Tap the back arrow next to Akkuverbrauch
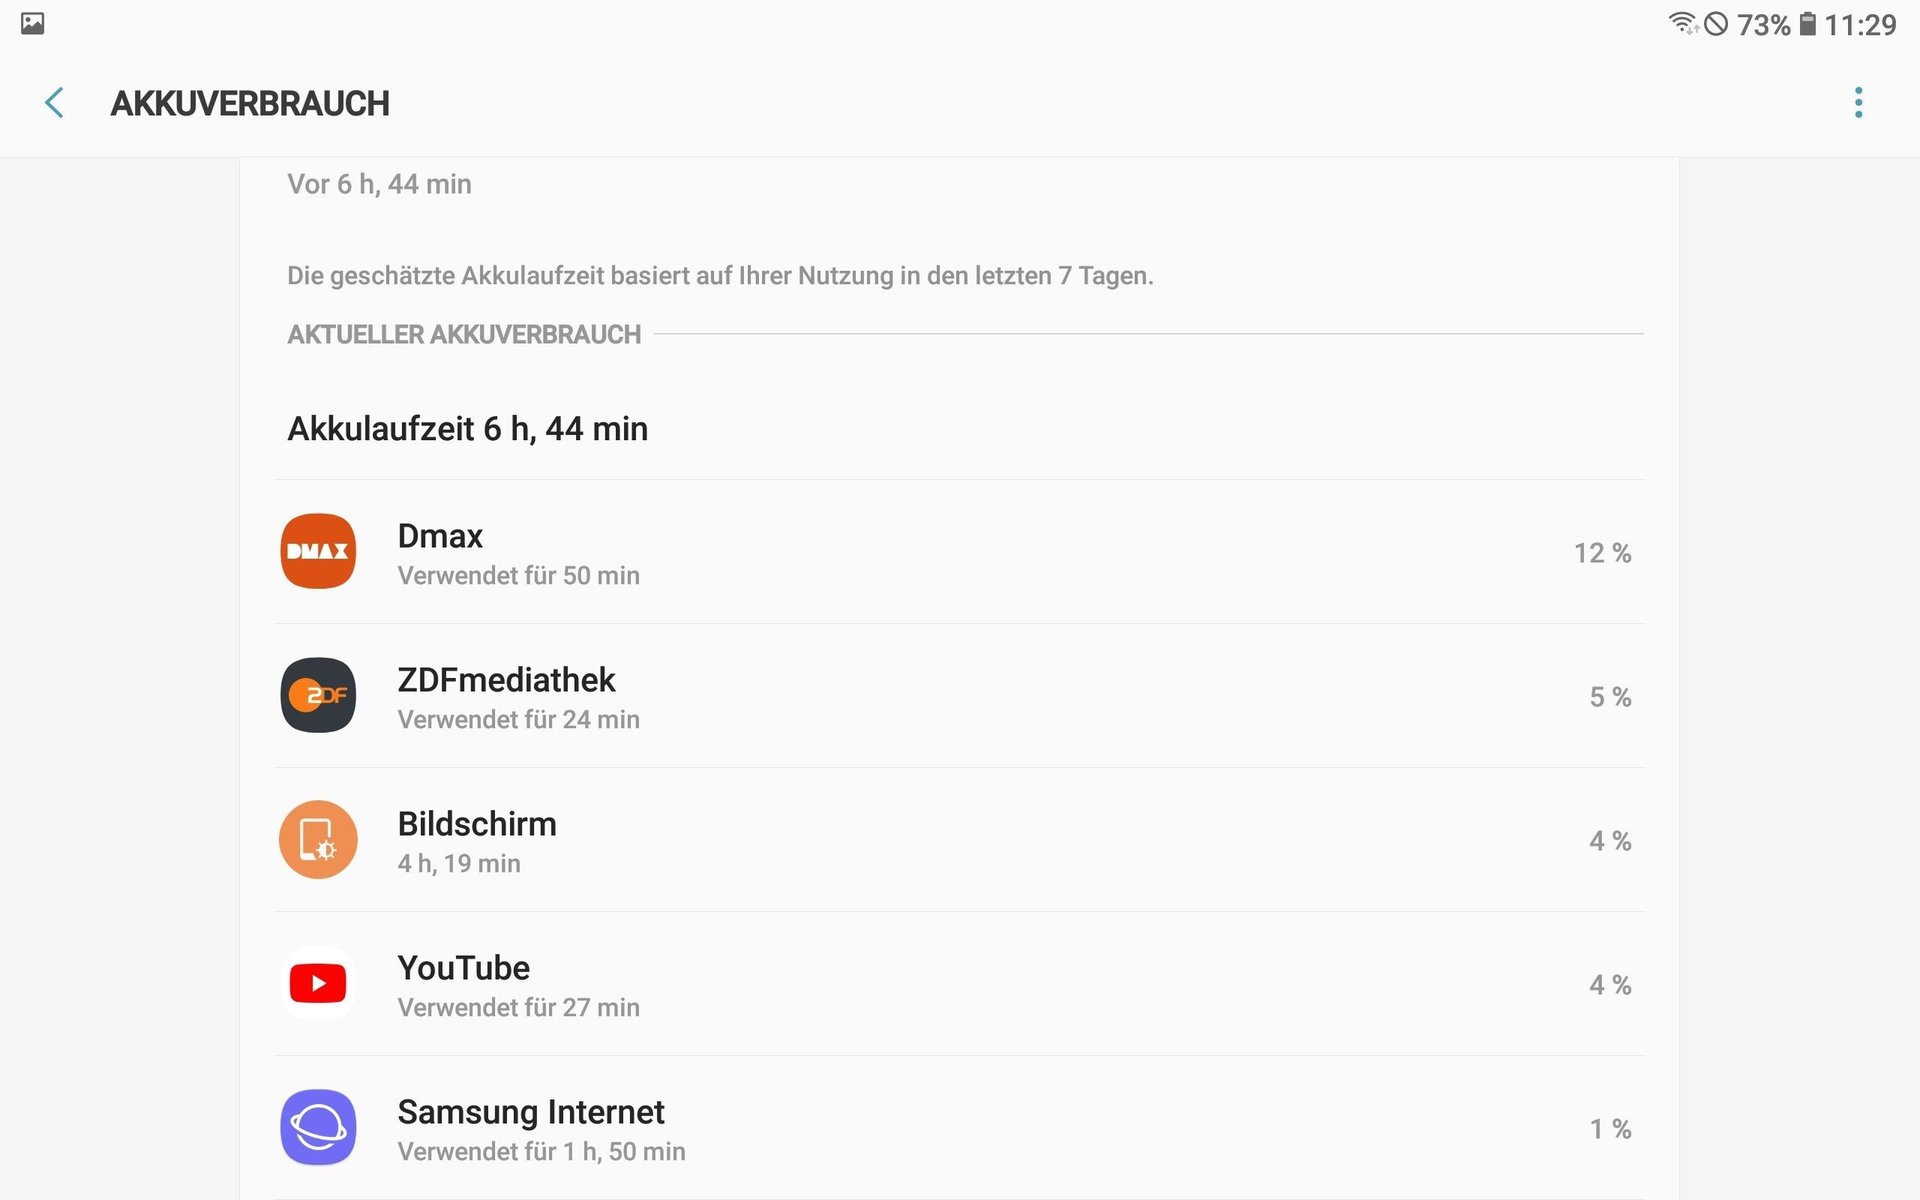1920x1200 pixels. [54, 102]
